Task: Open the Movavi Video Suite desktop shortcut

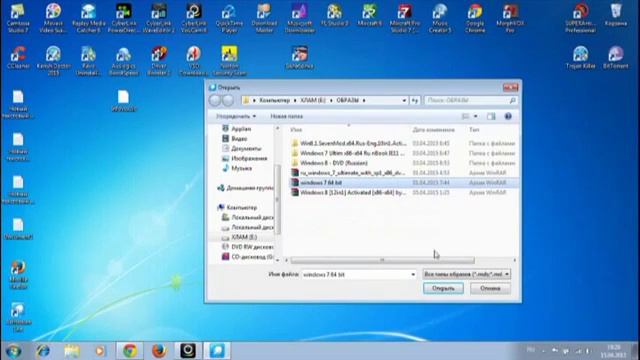Action: (53, 18)
